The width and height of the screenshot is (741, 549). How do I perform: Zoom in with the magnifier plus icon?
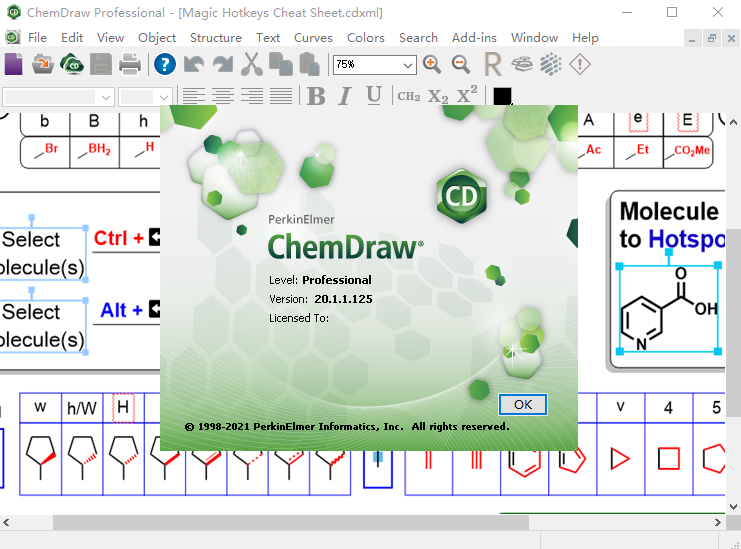coord(432,64)
